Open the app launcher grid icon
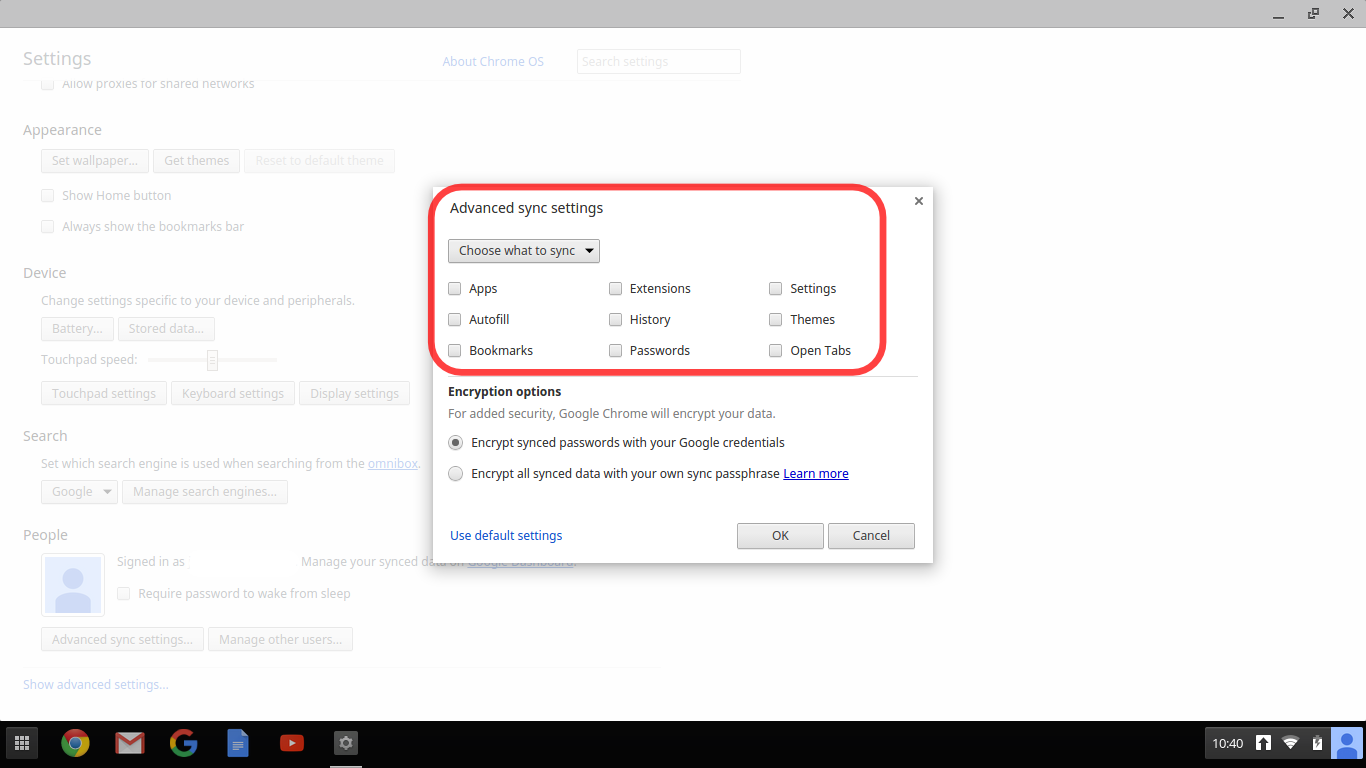The image size is (1366, 768). [x=21, y=743]
